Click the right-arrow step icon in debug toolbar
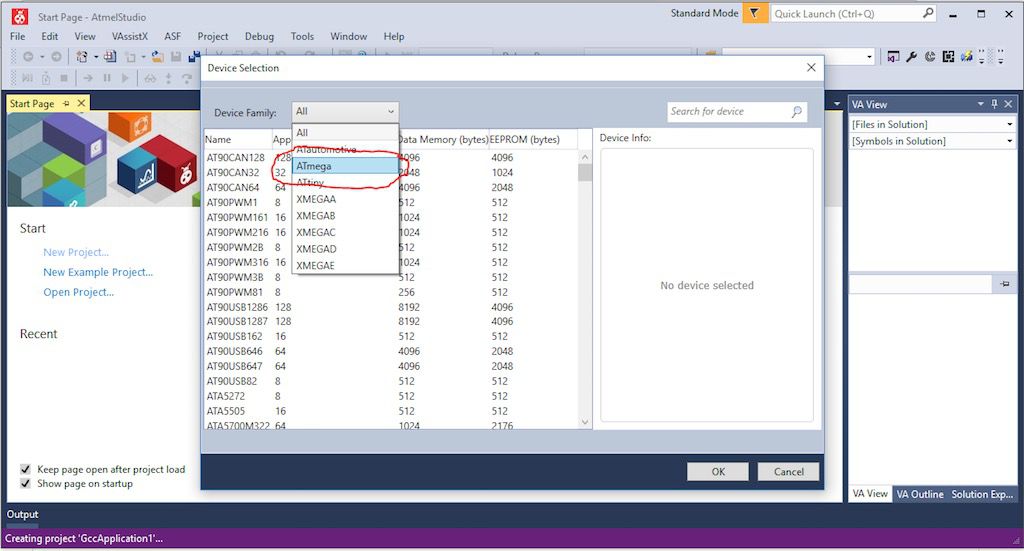The width and height of the screenshot is (1024, 551). [88, 78]
